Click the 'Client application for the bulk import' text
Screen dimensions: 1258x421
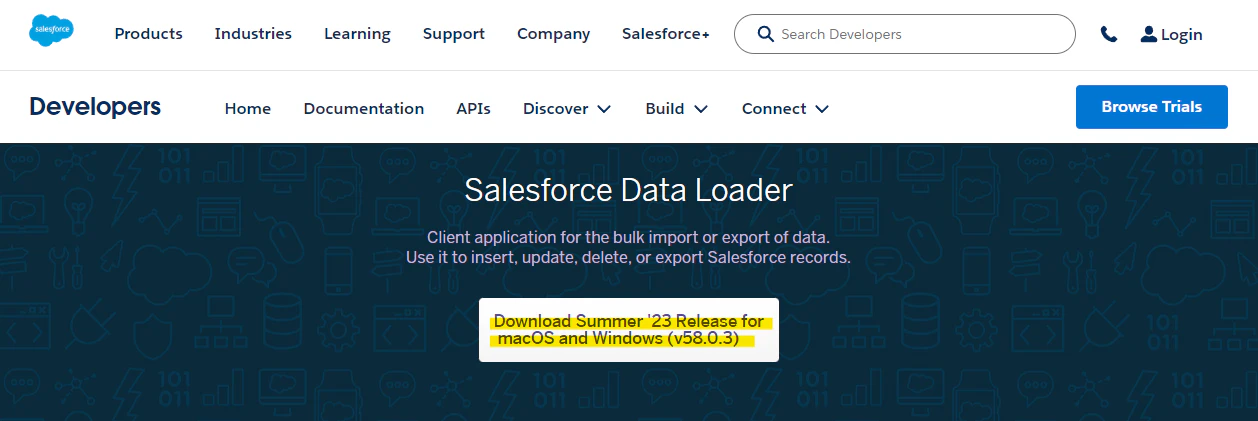pyautogui.click(x=628, y=238)
